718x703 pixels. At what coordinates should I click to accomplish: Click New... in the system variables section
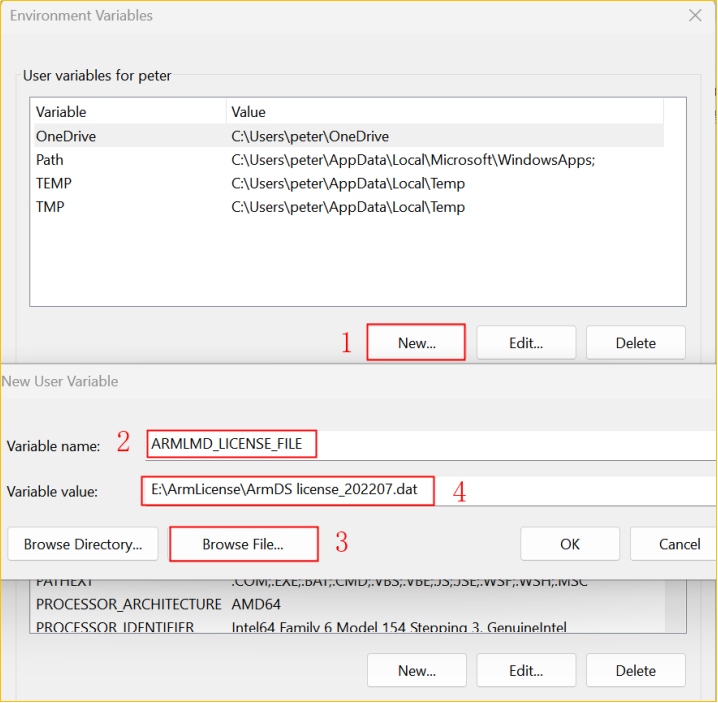pos(416,671)
